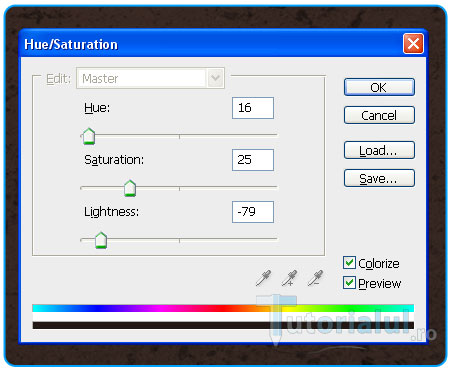Click the Edit dropdown arrow
450x370 pixels.
[215, 78]
